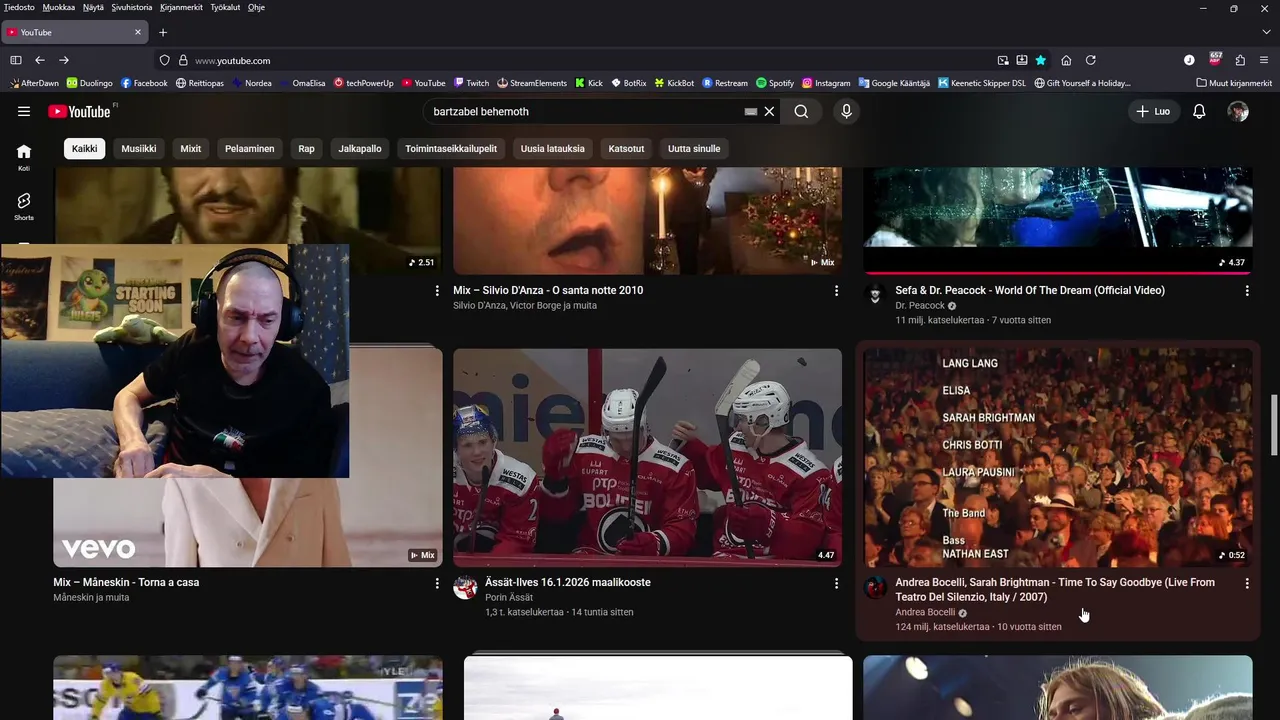
Task: Open Dr. Peacock channel avatar
Action: point(875,295)
